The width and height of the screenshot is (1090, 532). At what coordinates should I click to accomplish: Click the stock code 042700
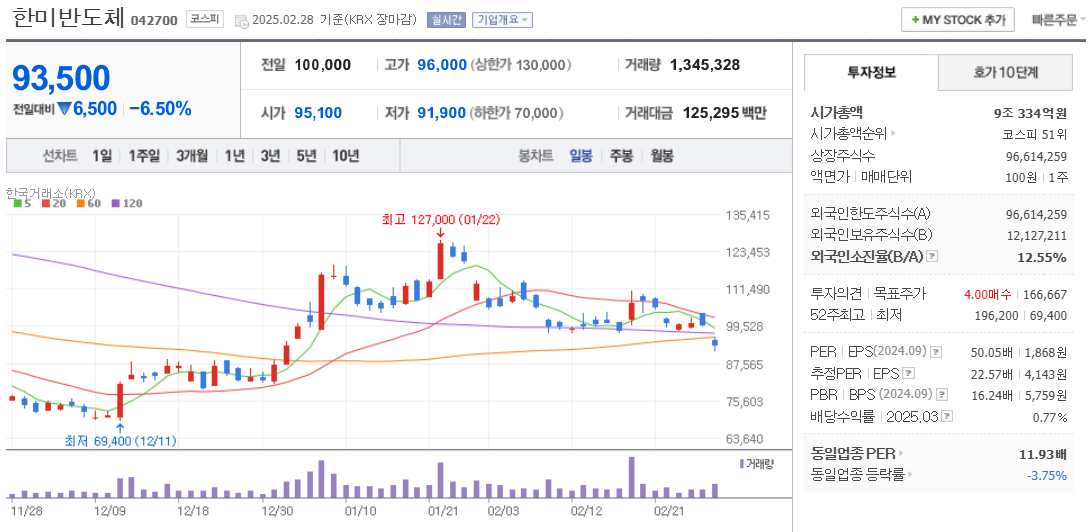point(154,20)
